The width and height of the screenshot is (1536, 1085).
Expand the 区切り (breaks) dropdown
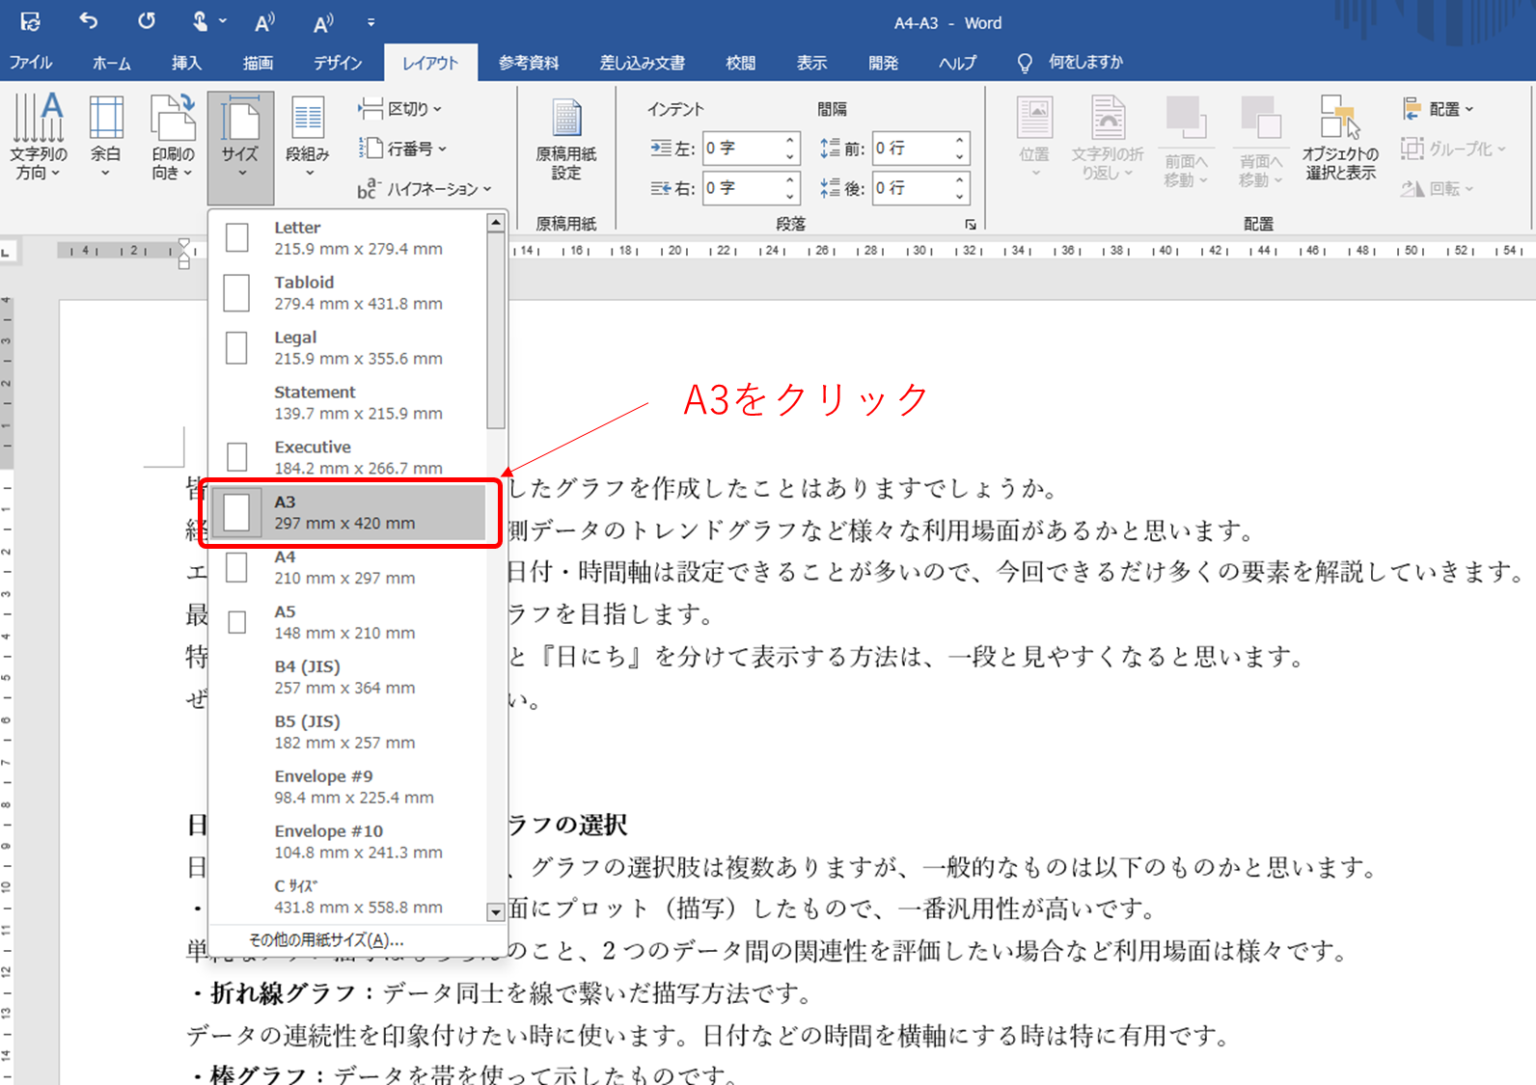tap(400, 108)
